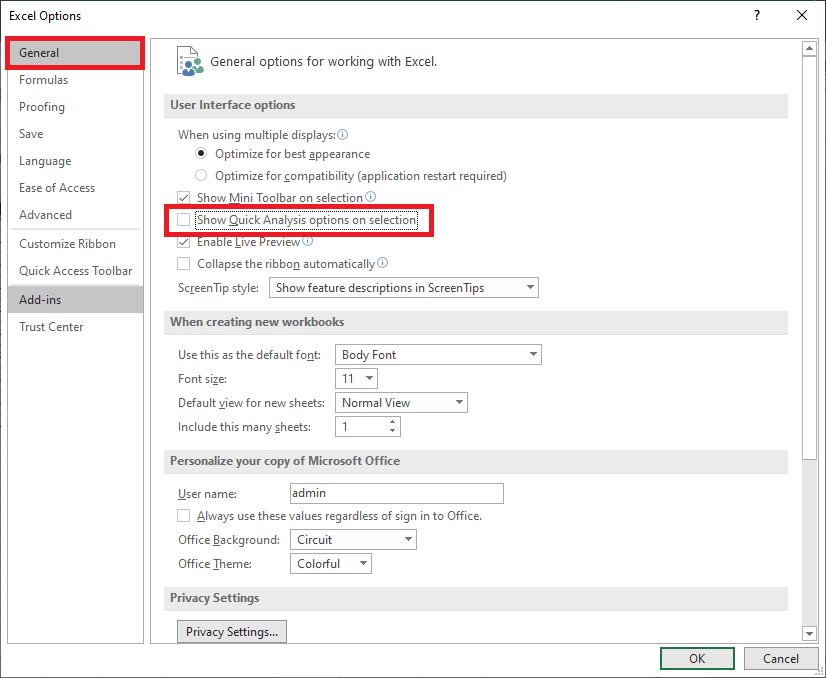
Task: Switch to Advanced options
Action: pyautogui.click(x=75, y=215)
